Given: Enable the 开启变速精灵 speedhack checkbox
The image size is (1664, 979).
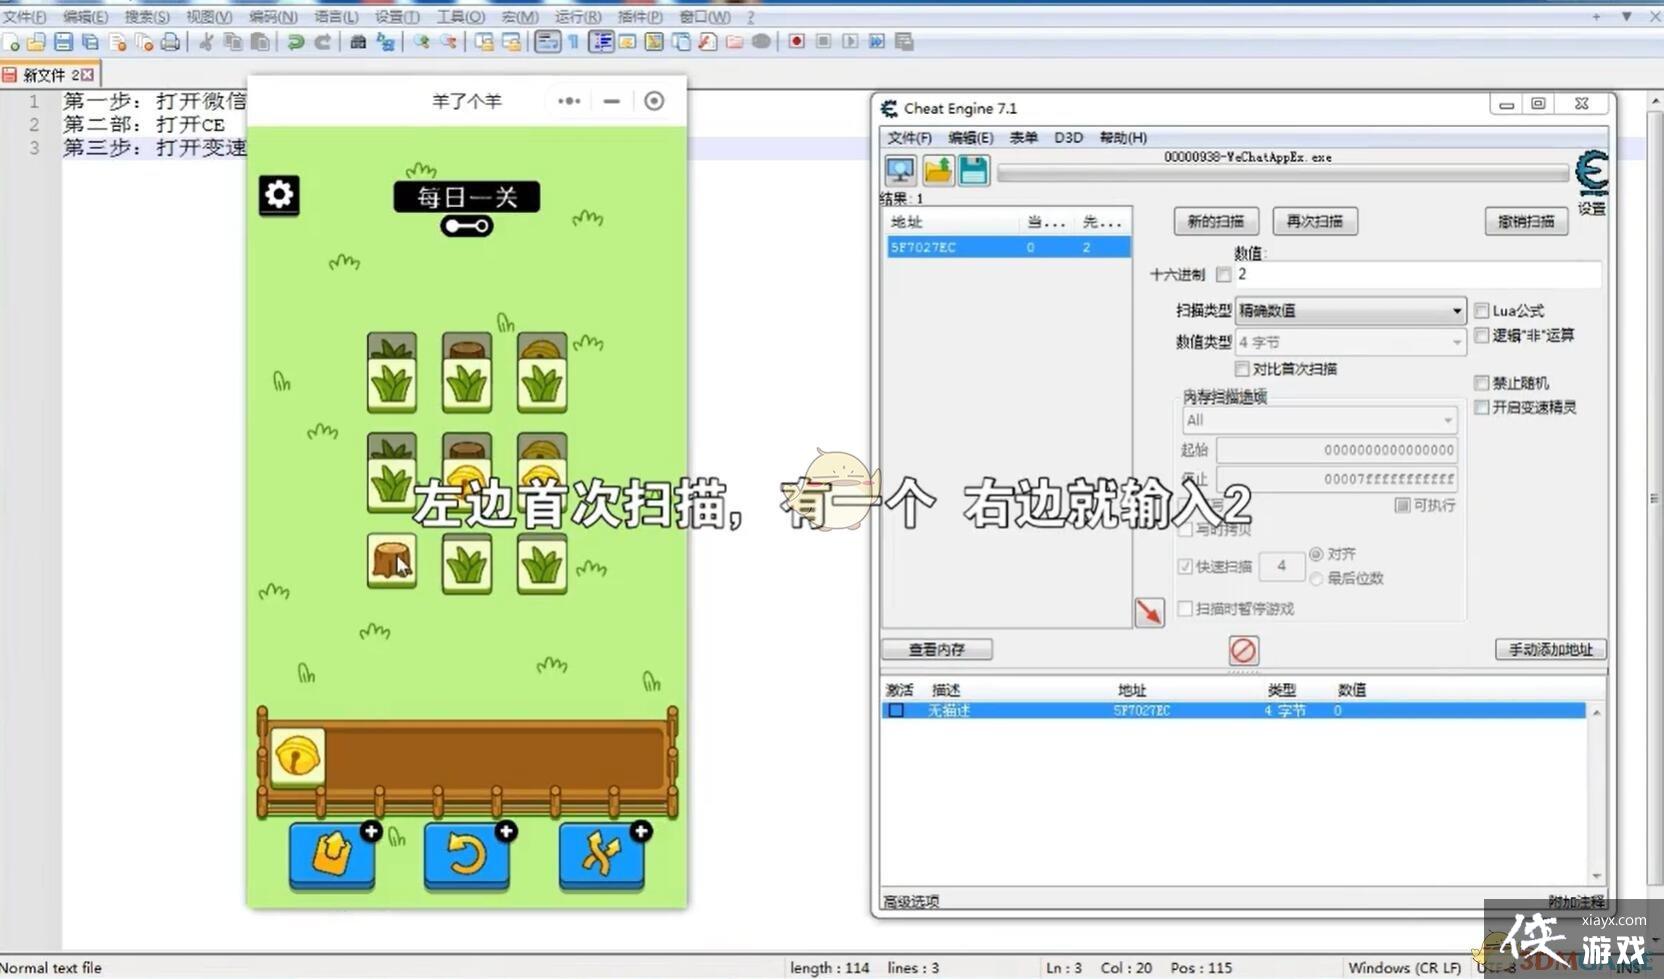Looking at the screenshot, I should coord(1482,407).
